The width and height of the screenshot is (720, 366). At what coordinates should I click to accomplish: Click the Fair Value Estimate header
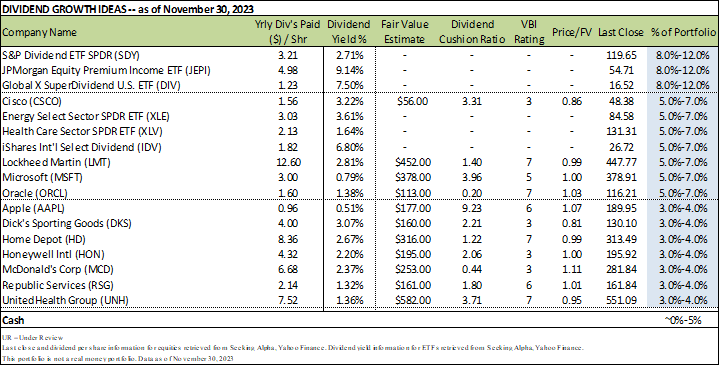tap(404, 32)
